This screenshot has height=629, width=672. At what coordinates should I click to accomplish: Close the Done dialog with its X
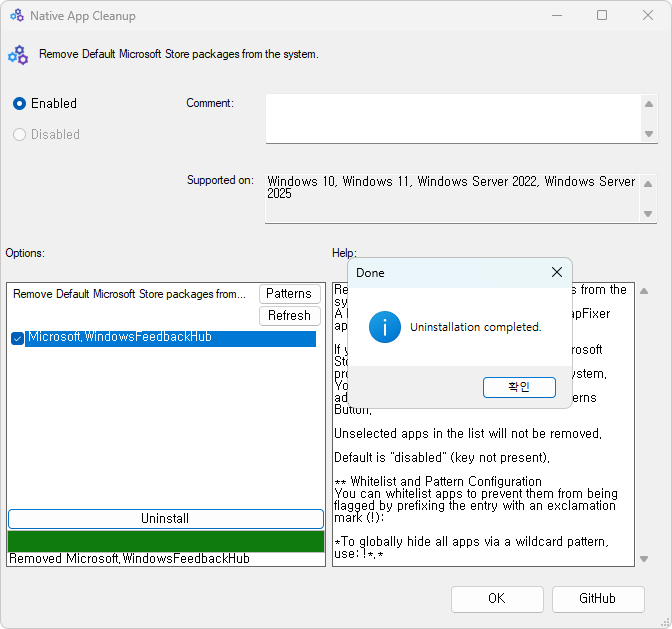557,272
